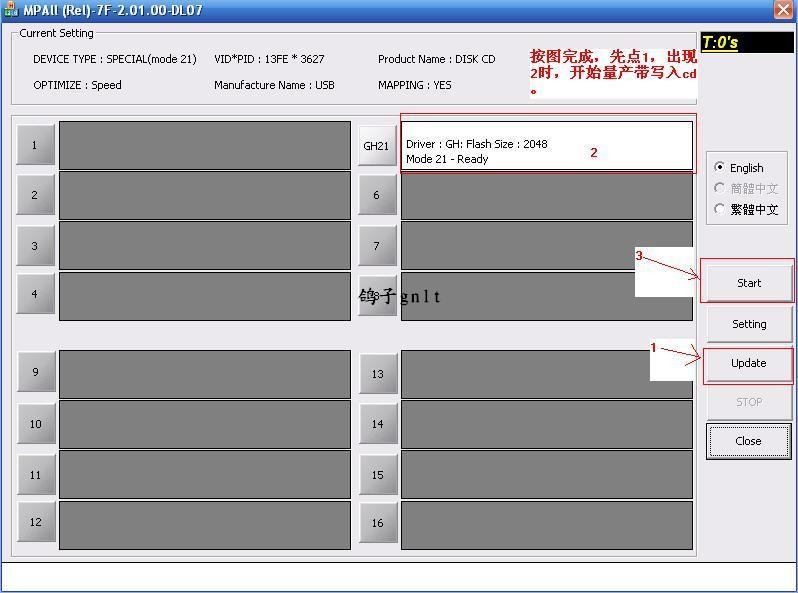The image size is (798, 593).
Task: Click the T:0's timer display
Action: [747, 43]
